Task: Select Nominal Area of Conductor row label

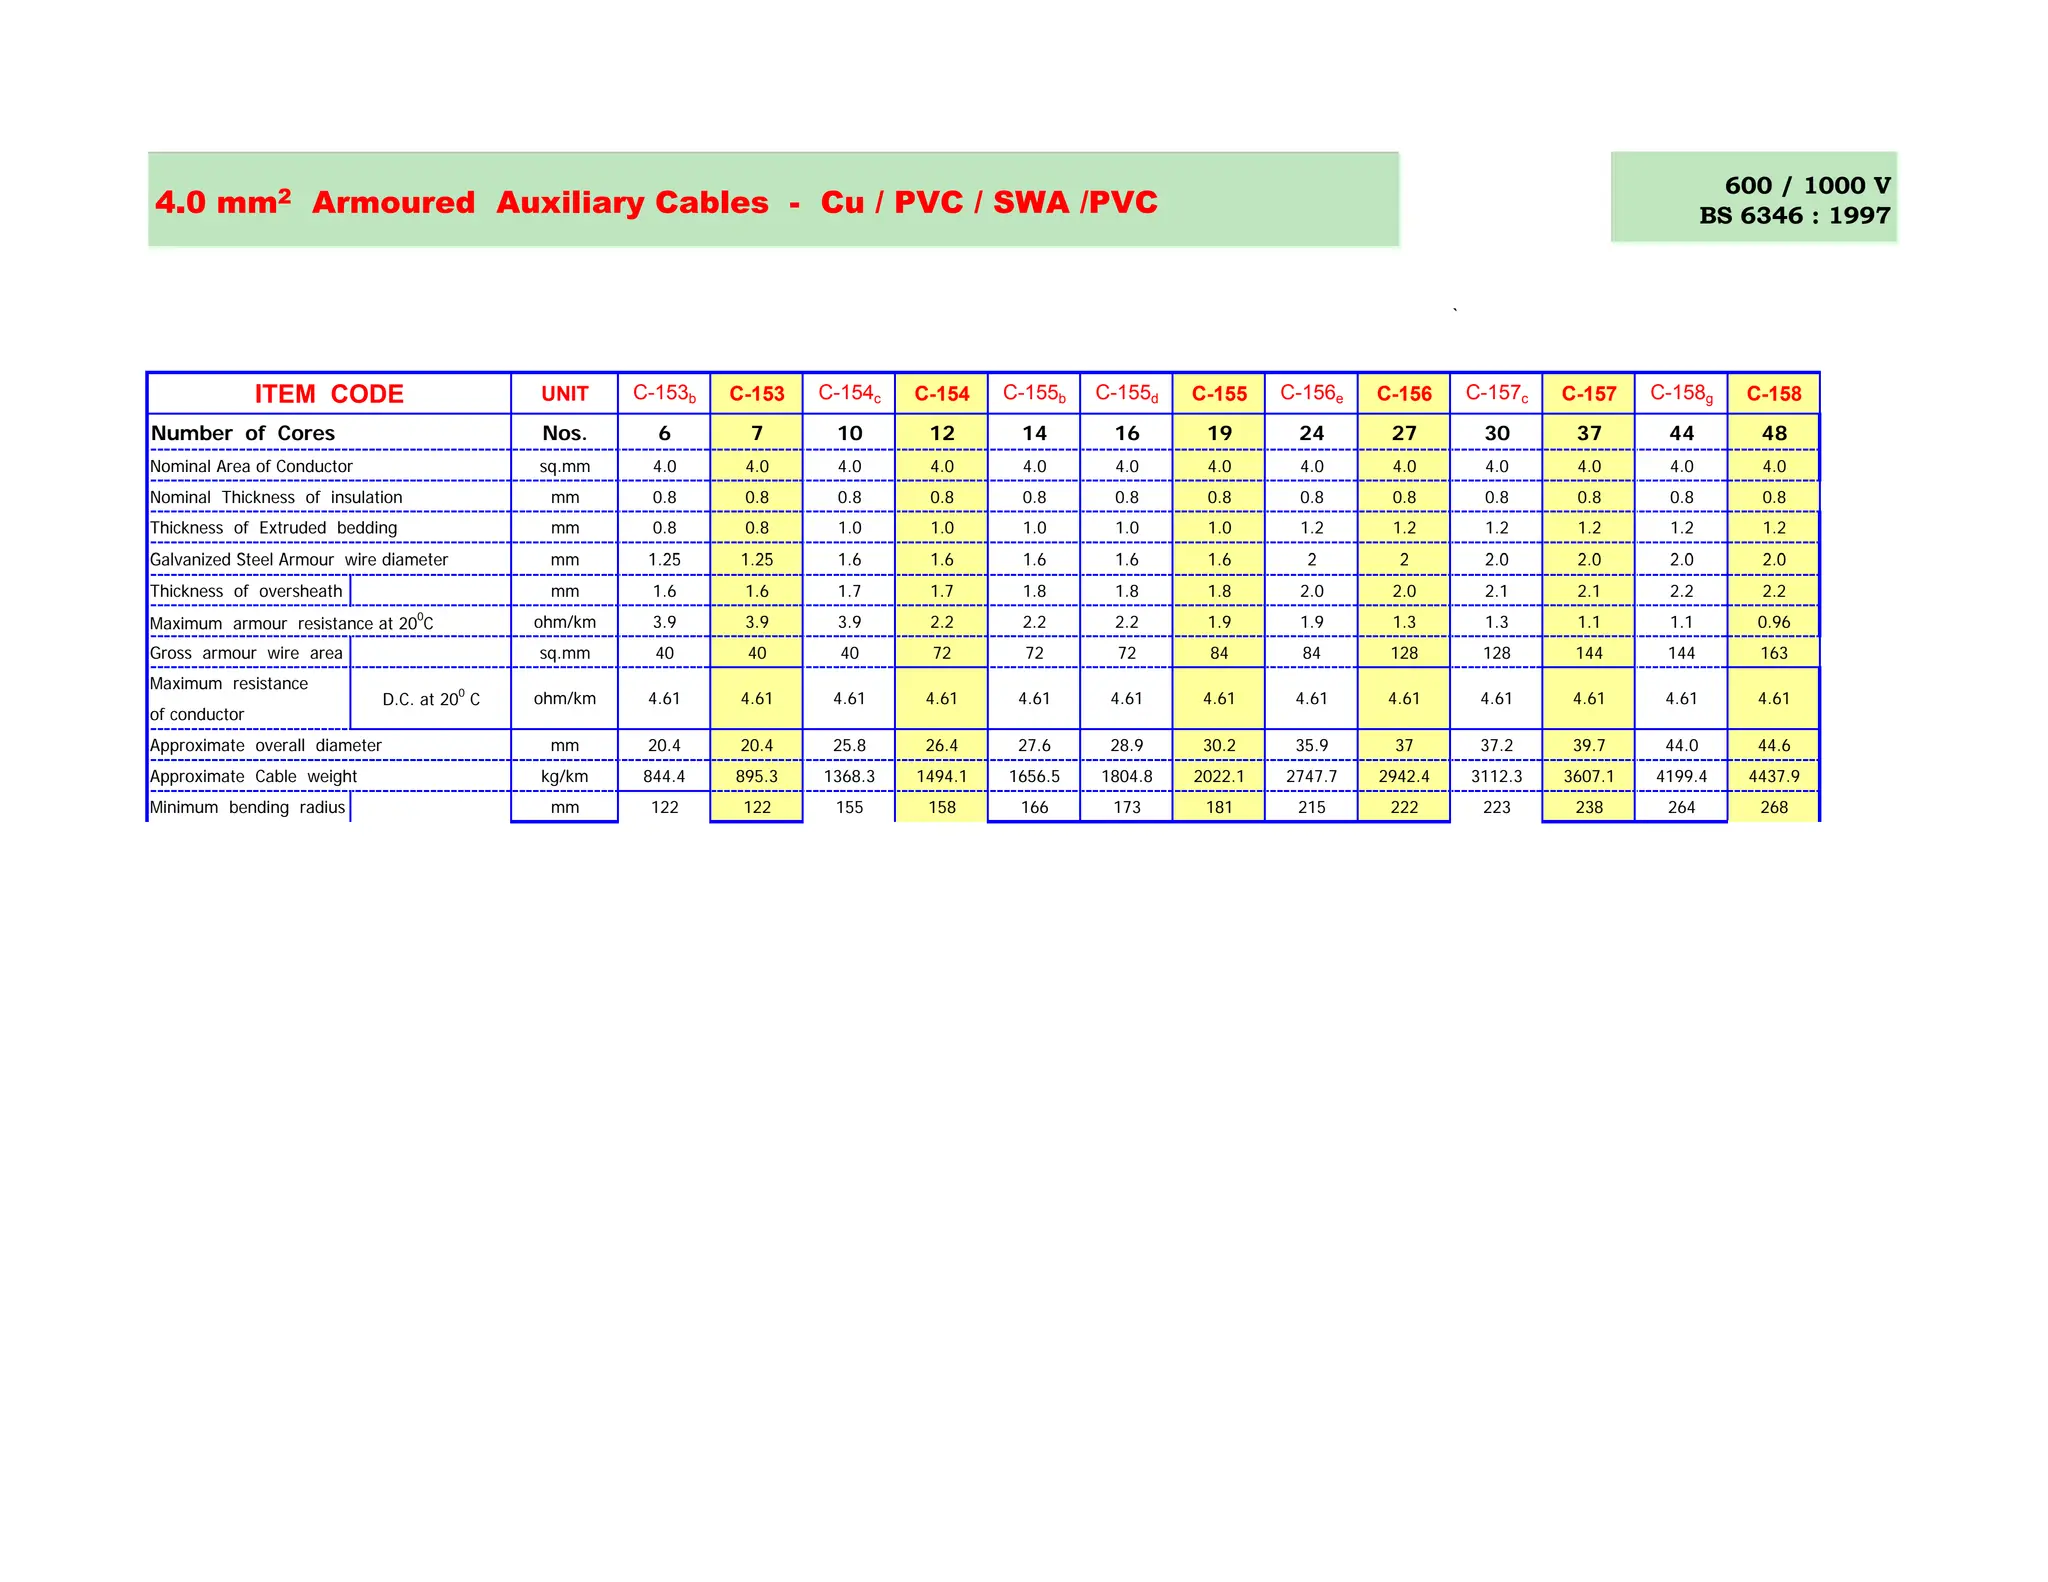Action: 251,466
